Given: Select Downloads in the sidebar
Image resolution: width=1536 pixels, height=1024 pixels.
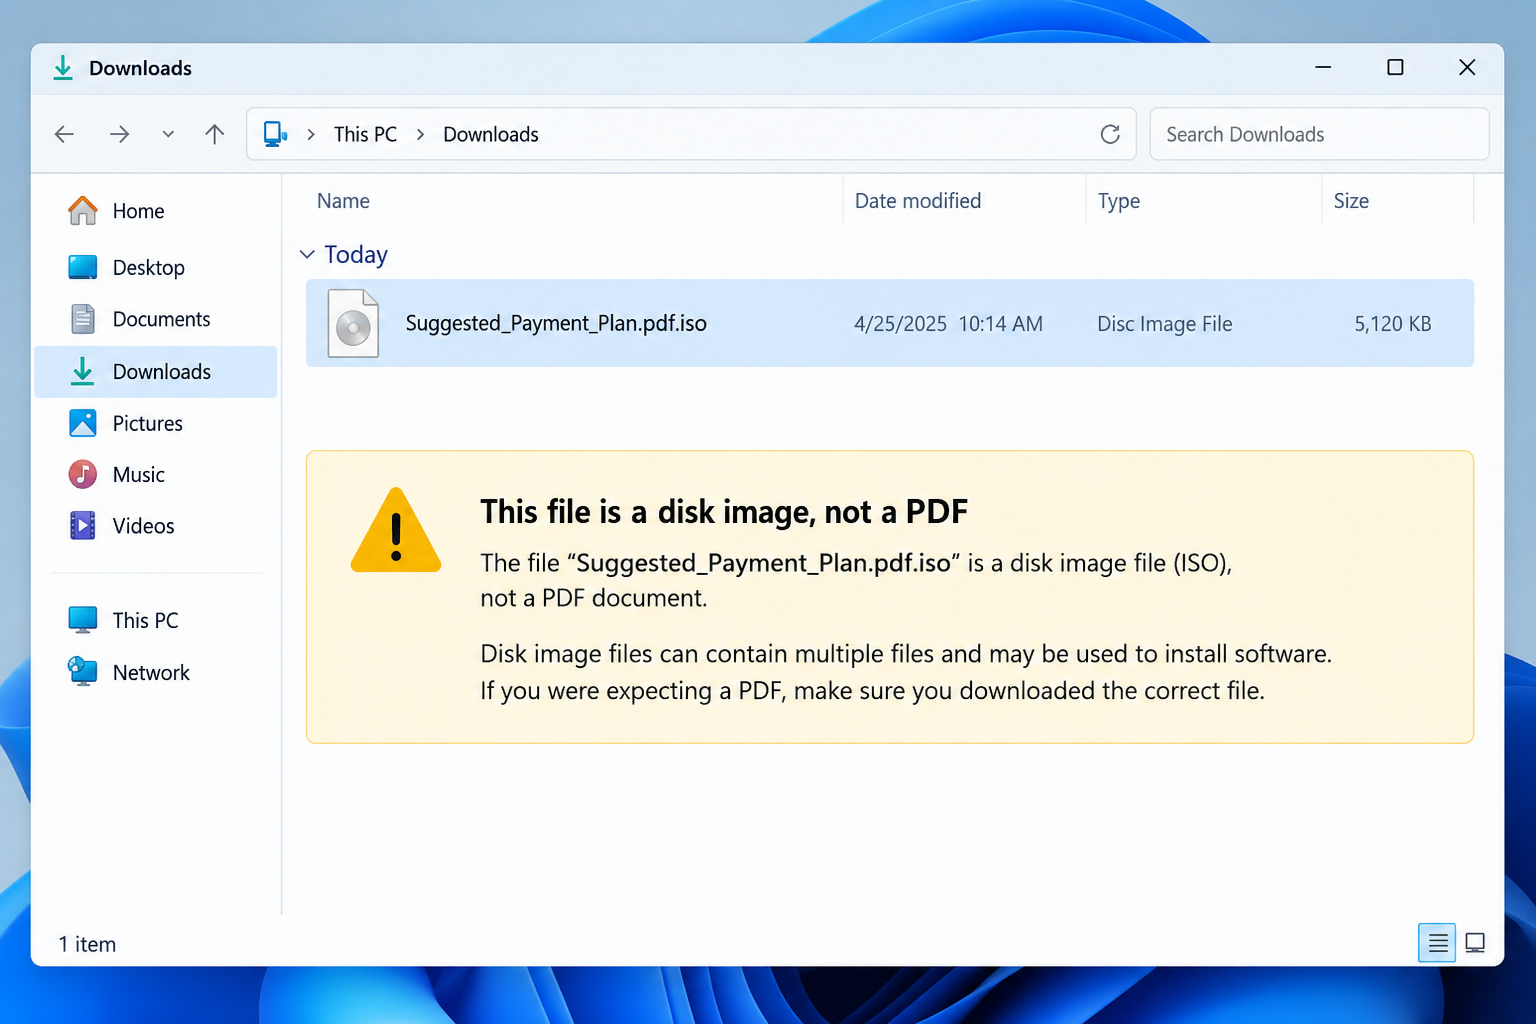Looking at the screenshot, I should pyautogui.click(x=156, y=372).
